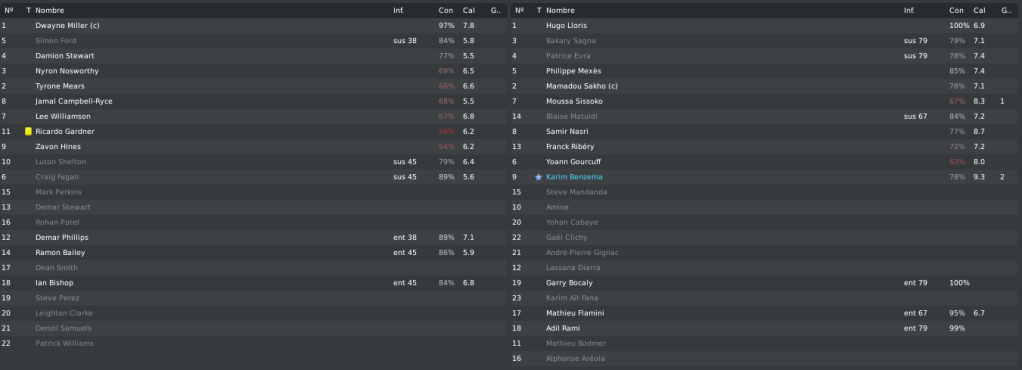Click Yoann Gourcuff's name
This screenshot has width=1022, height=370.
coord(574,162)
